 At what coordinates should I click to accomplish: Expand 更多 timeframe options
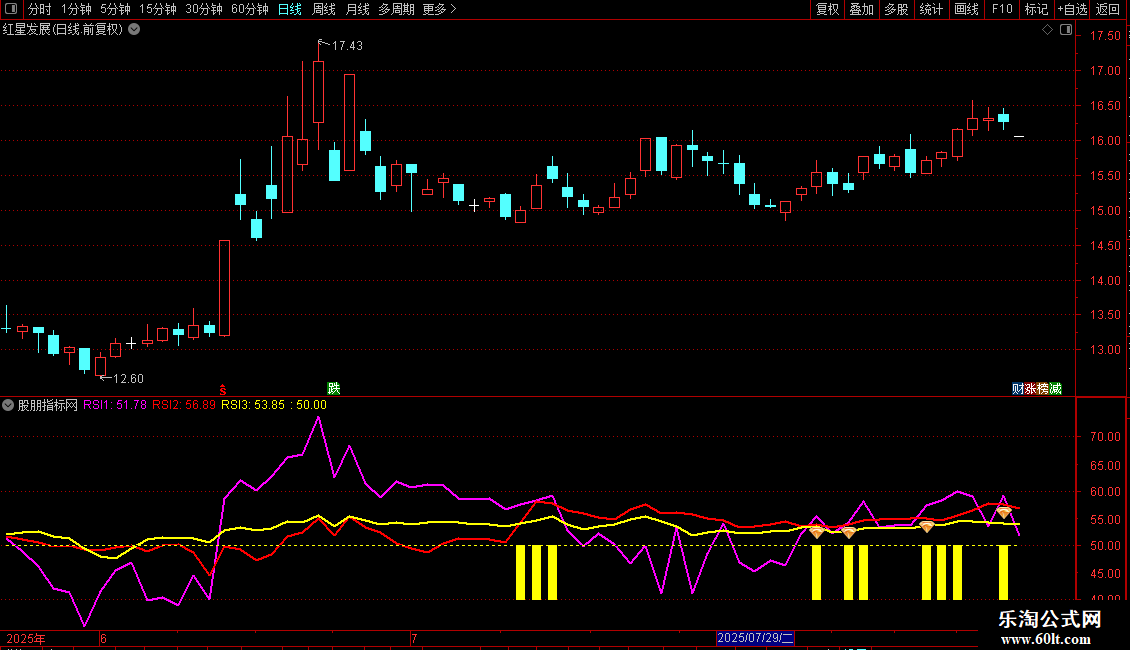point(439,9)
